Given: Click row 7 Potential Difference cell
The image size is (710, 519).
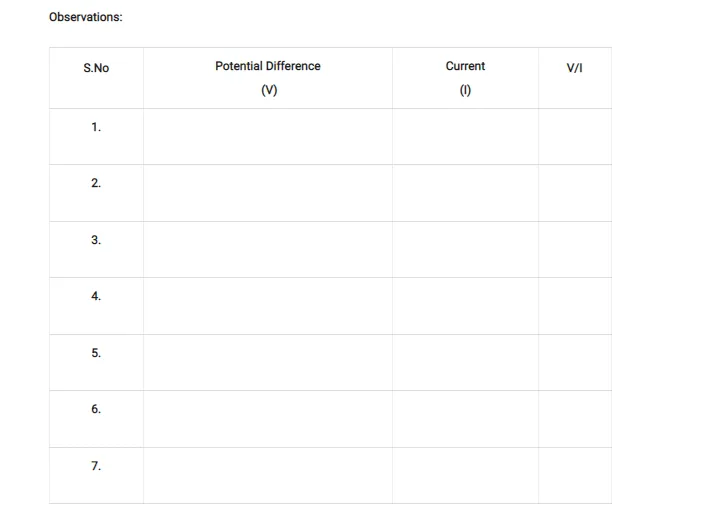Looking at the screenshot, I should click(x=268, y=475).
